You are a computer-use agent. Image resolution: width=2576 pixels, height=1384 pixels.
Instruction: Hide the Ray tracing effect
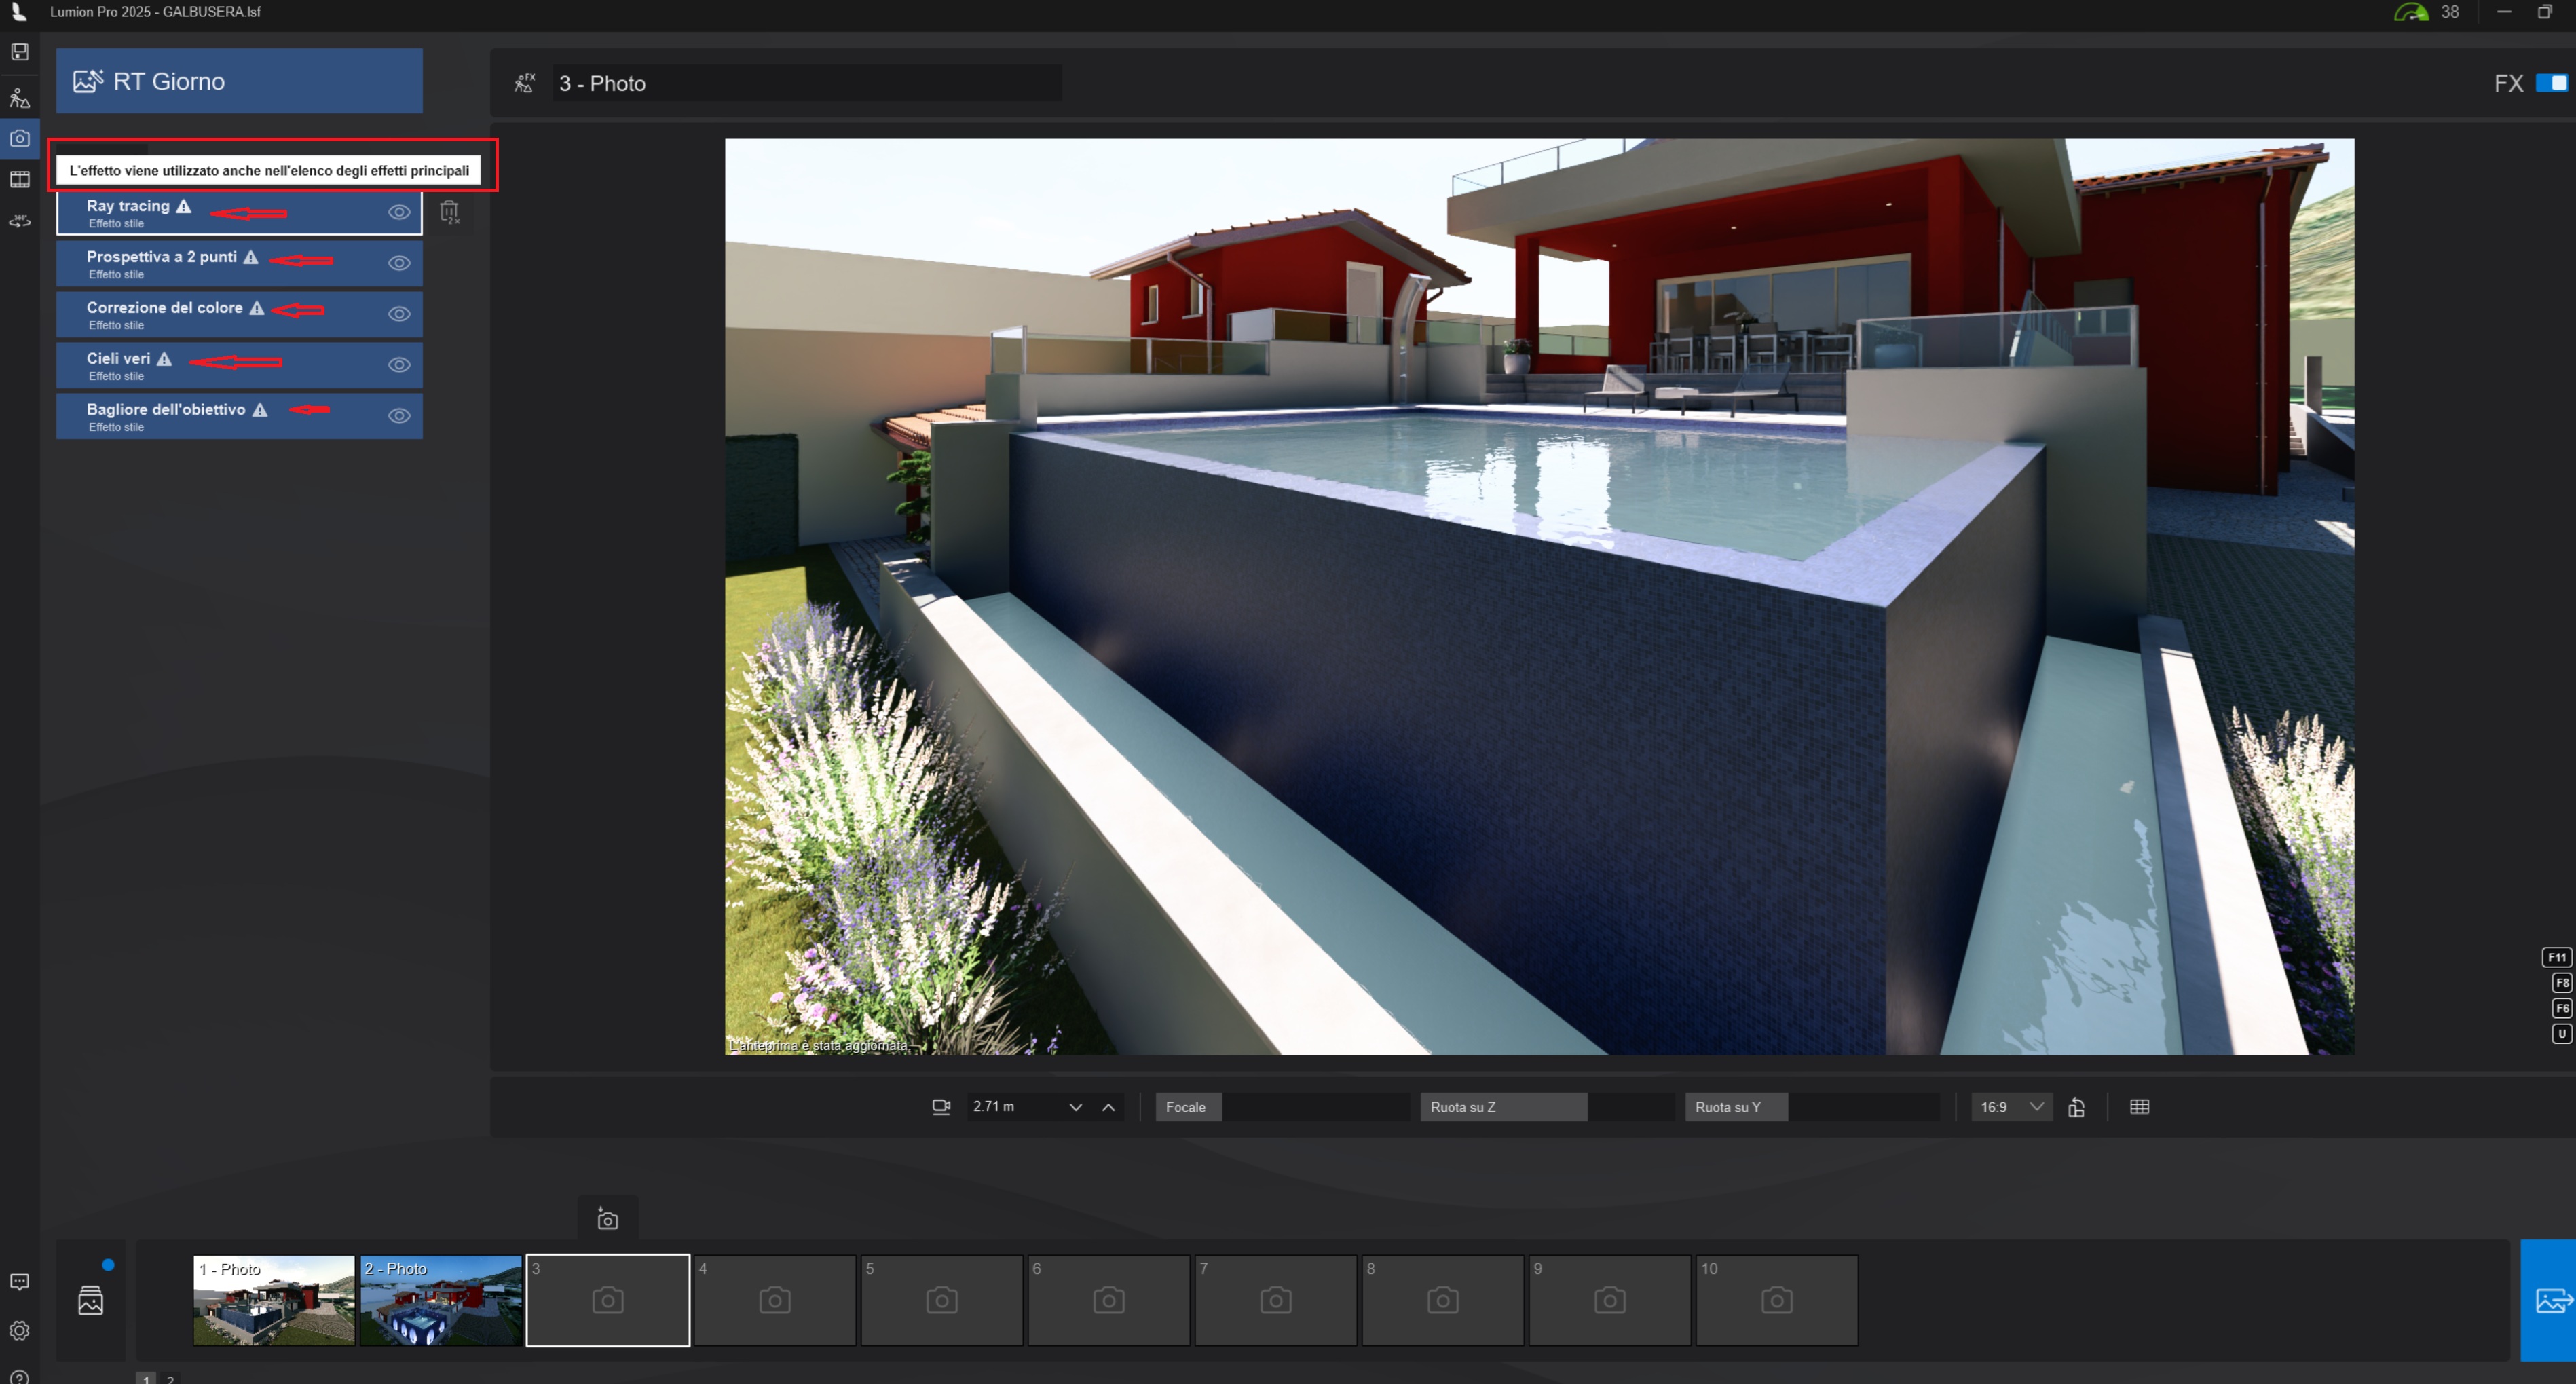pos(399,212)
